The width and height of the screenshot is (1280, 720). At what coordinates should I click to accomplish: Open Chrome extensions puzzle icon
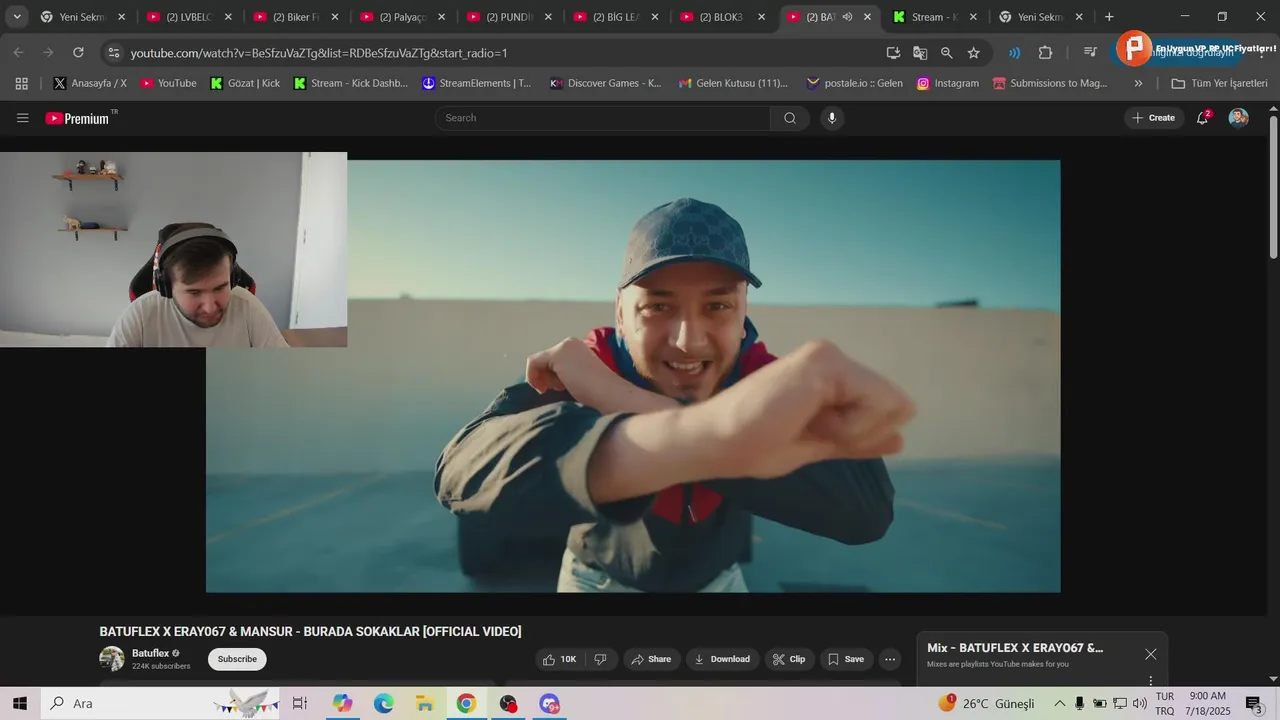point(1046,53)
